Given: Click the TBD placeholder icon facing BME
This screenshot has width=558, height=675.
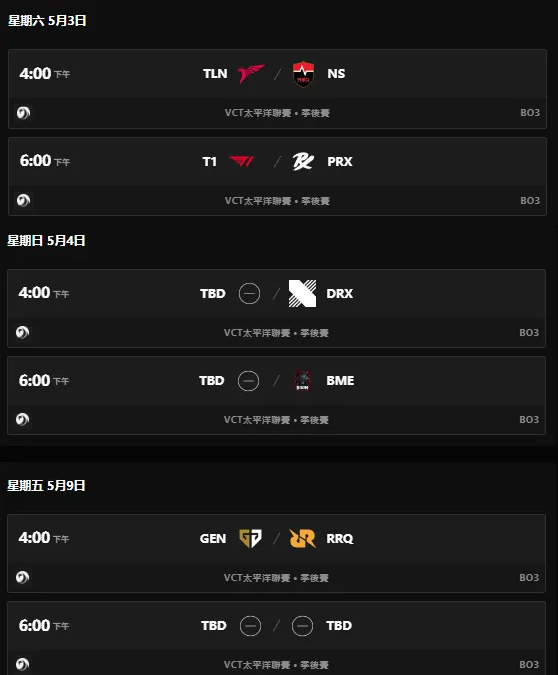Looking at the screenshot, I should pyautogui.click(x=248, y=381).
